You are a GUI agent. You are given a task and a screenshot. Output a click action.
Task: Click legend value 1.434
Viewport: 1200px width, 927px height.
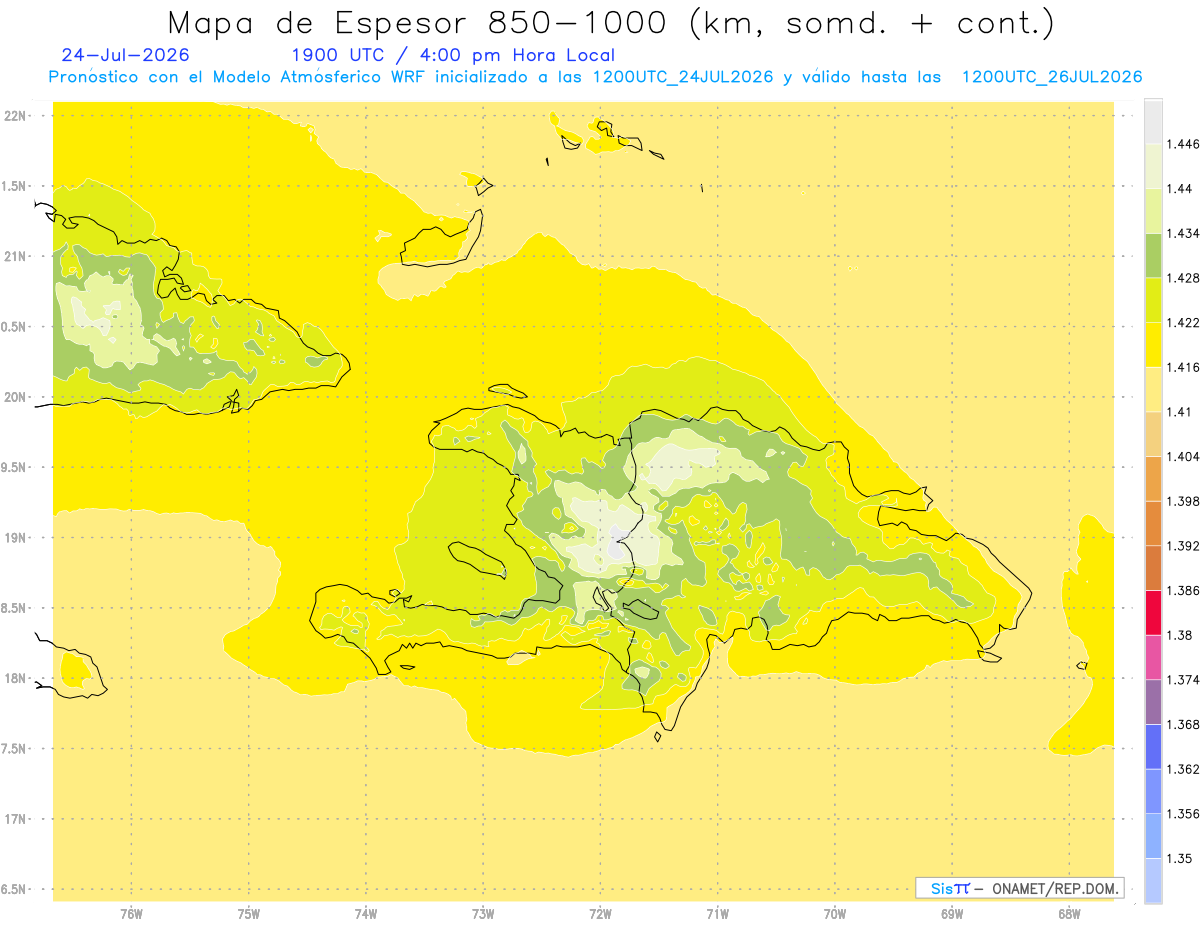[1183, 233]
